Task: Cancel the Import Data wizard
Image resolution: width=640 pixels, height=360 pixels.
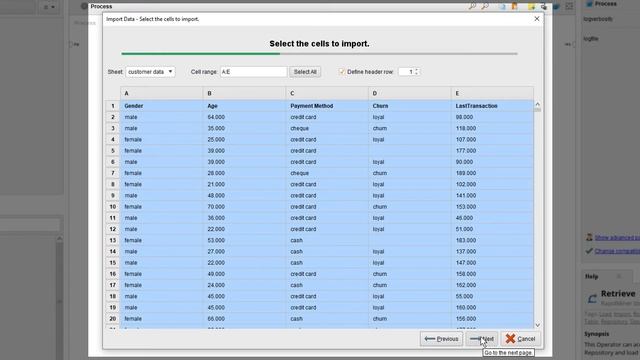Action: tap(520, 339)
